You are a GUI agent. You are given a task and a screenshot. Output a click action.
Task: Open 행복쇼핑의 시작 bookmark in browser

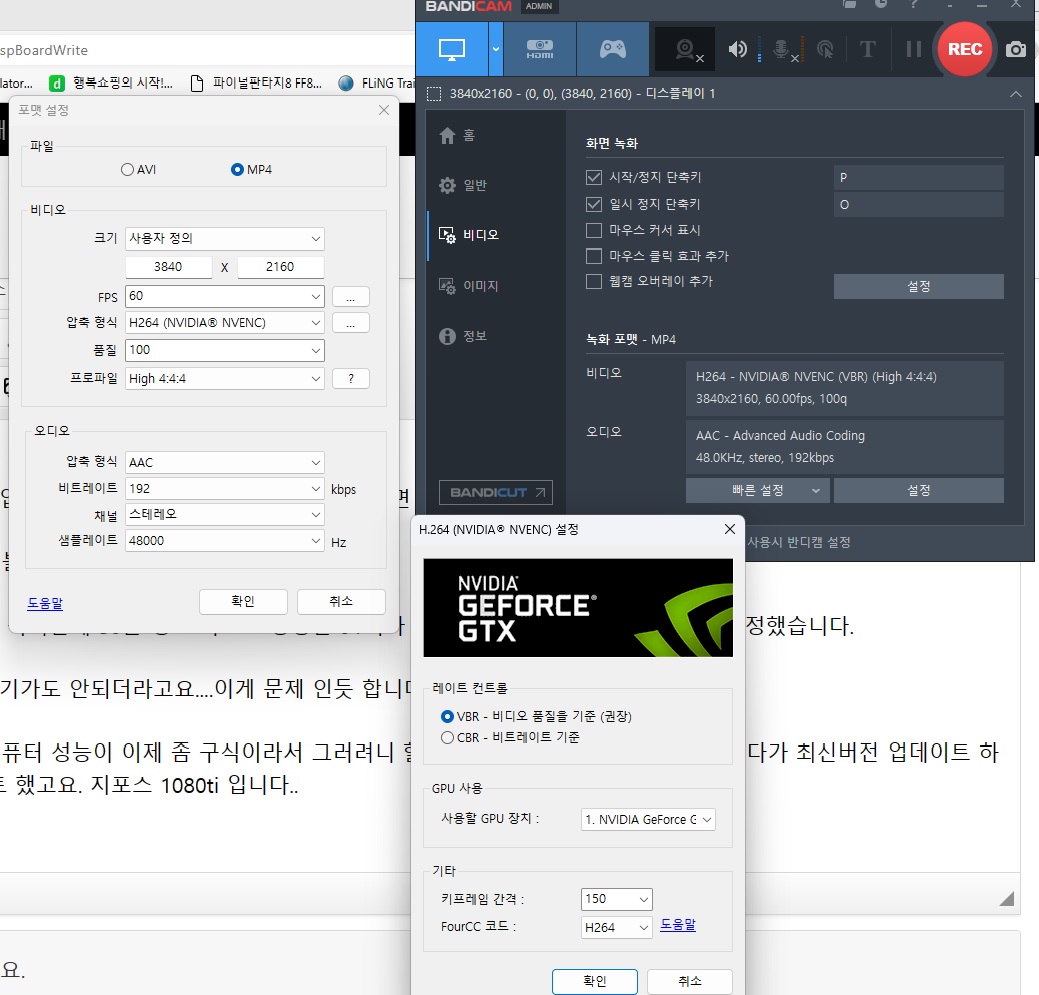tap(111, 83)
